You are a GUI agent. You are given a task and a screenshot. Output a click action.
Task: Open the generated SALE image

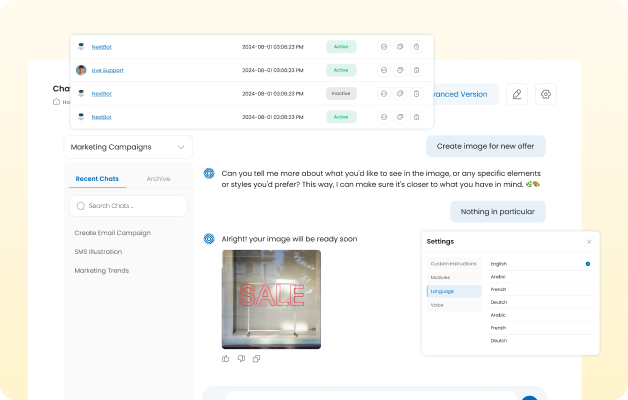271,299
